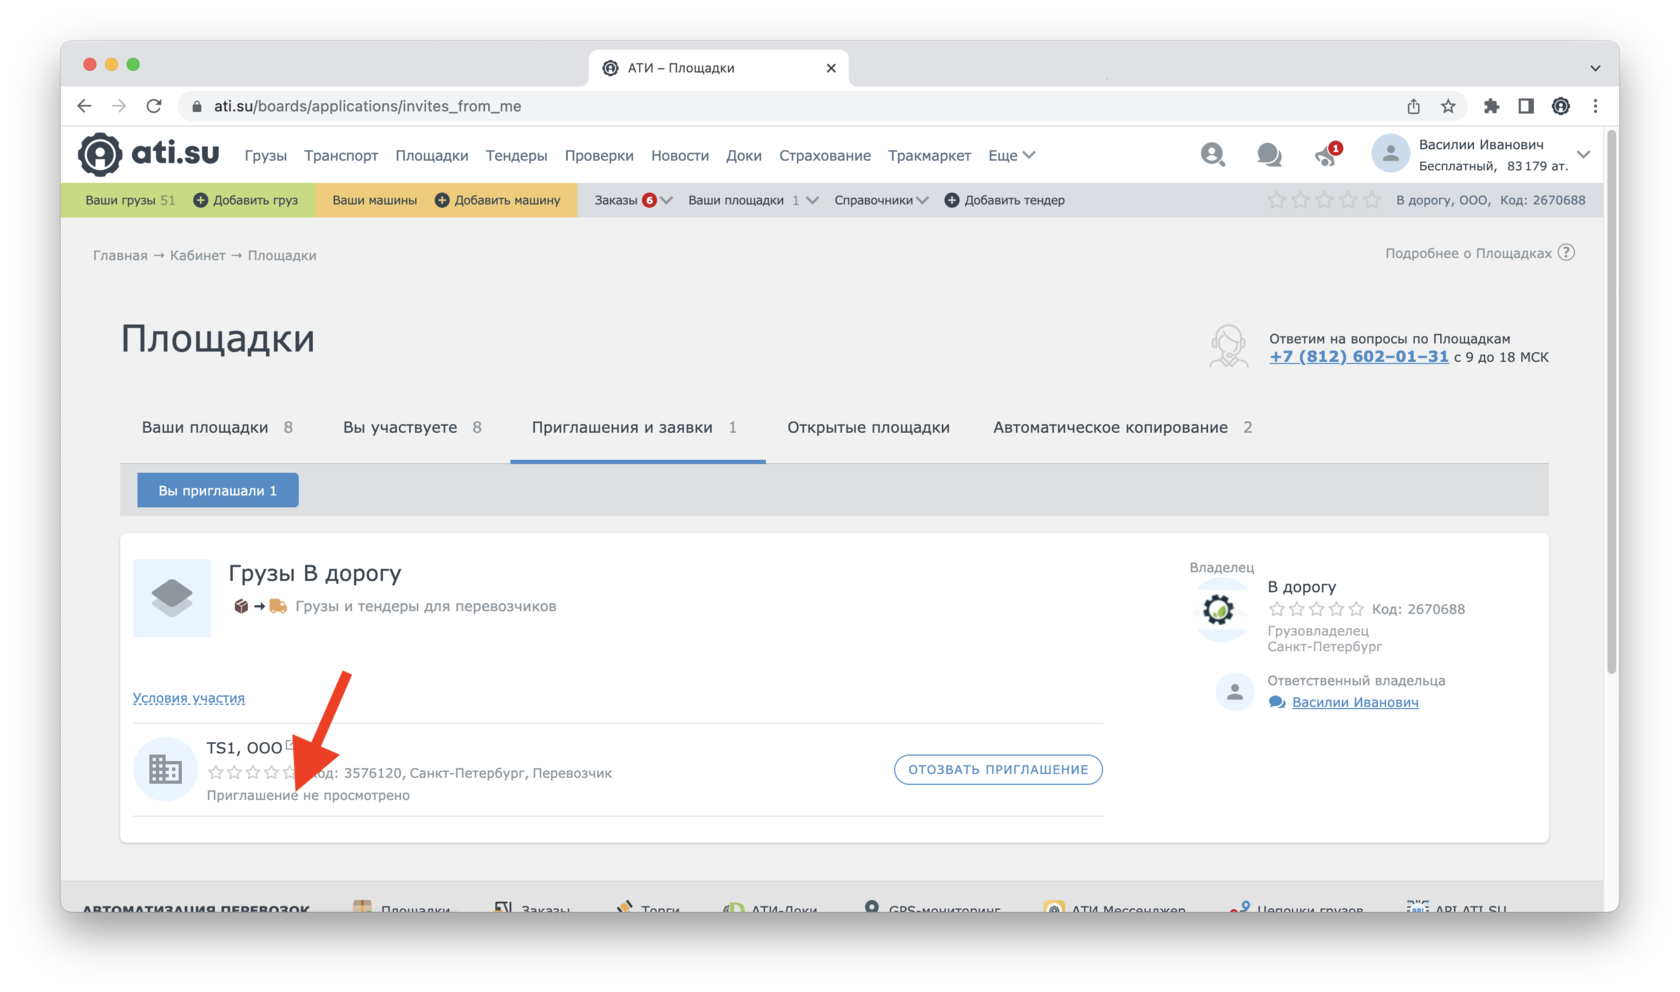Image resolution: width=1680 pixels, height=992 pixels.
Task: Open the ati.su logo home link
Action: (x=149, y=154)
